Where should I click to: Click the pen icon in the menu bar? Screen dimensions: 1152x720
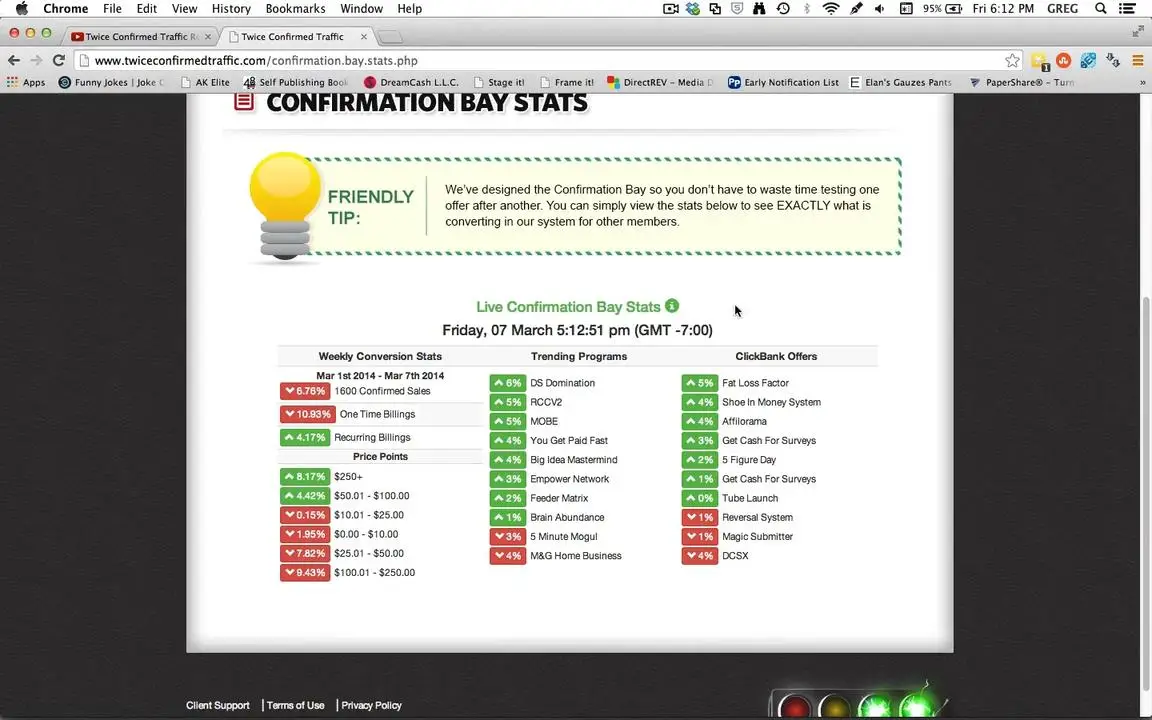(x=856, y=9)
